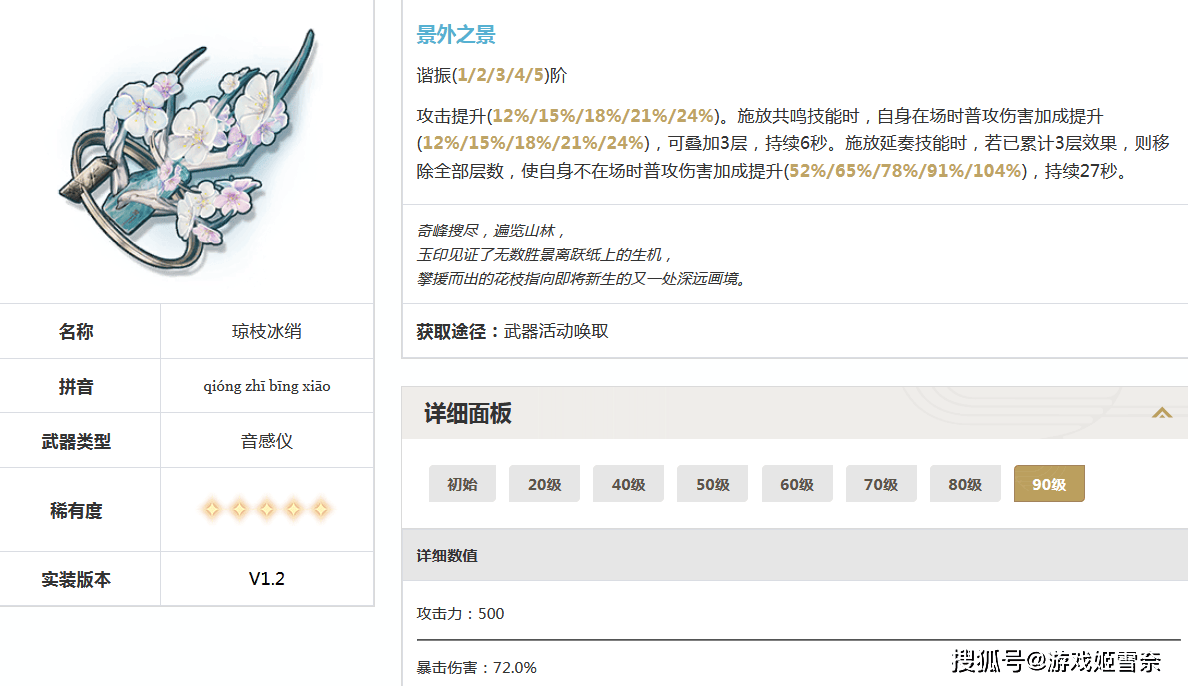The height and width of the screenshot is (686, 1188).
Task: Click the 音感仪 weapon type value
Action: coord(267,441)
